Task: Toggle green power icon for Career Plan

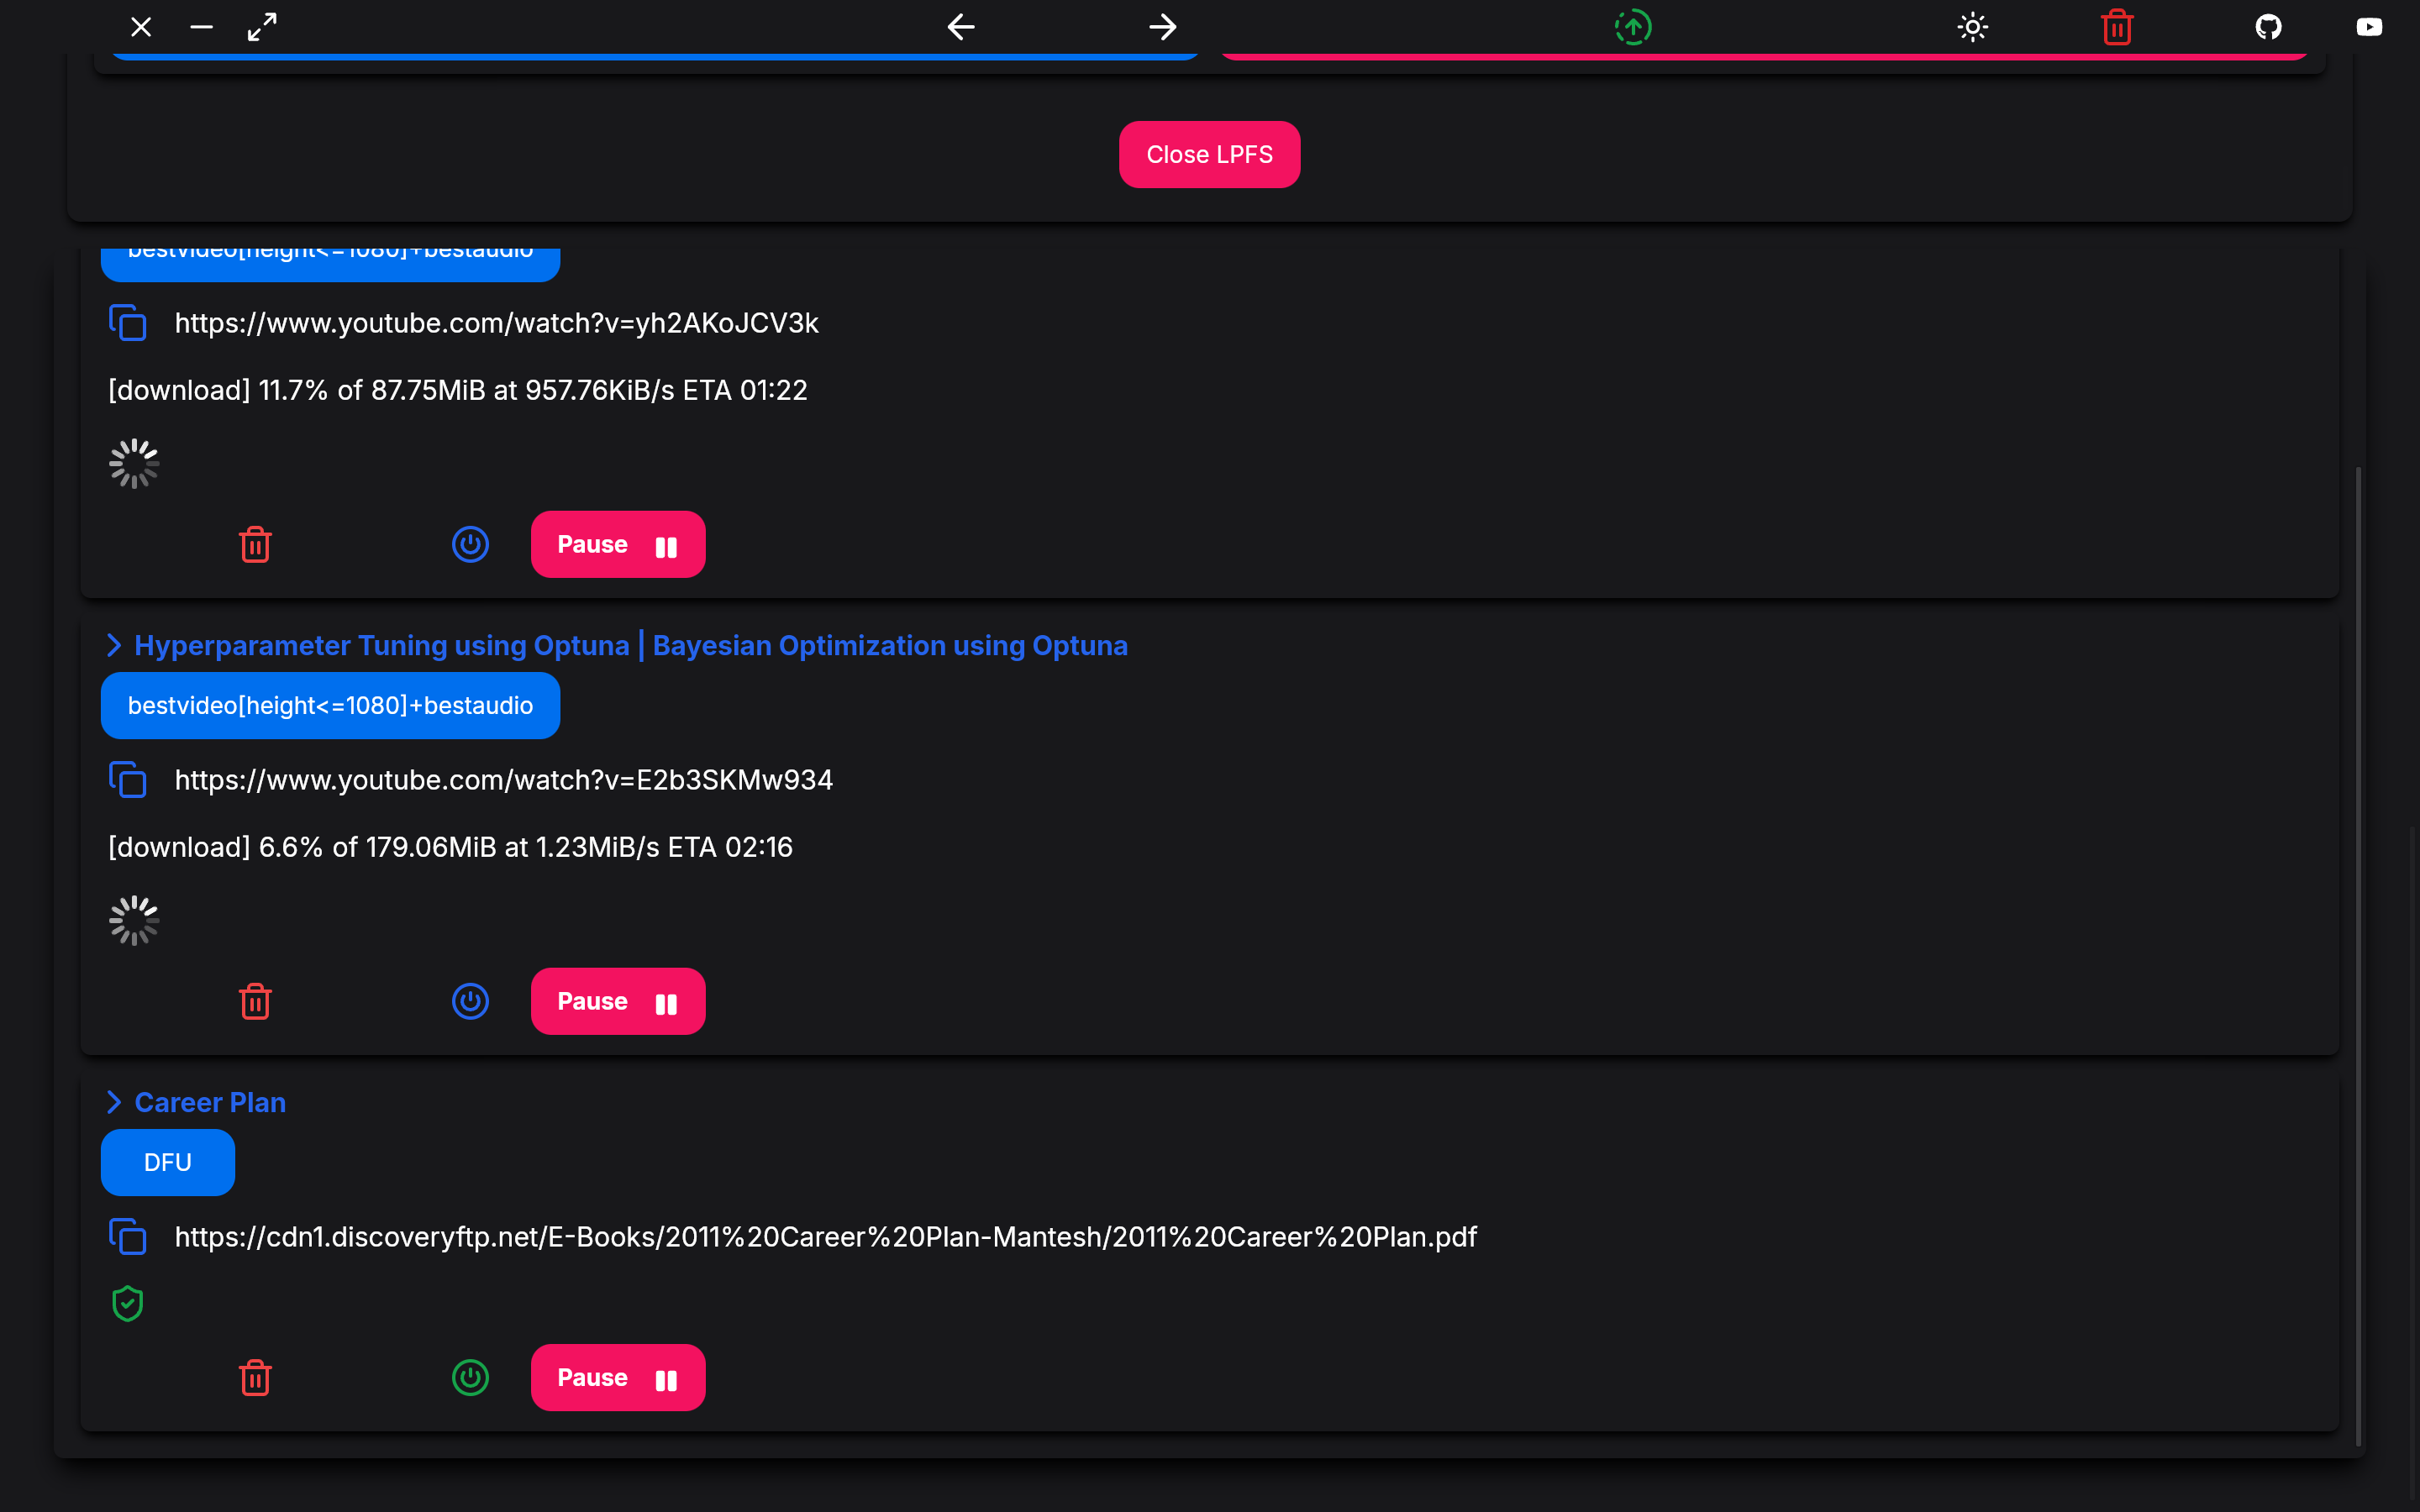Action: pos(470,1378)
